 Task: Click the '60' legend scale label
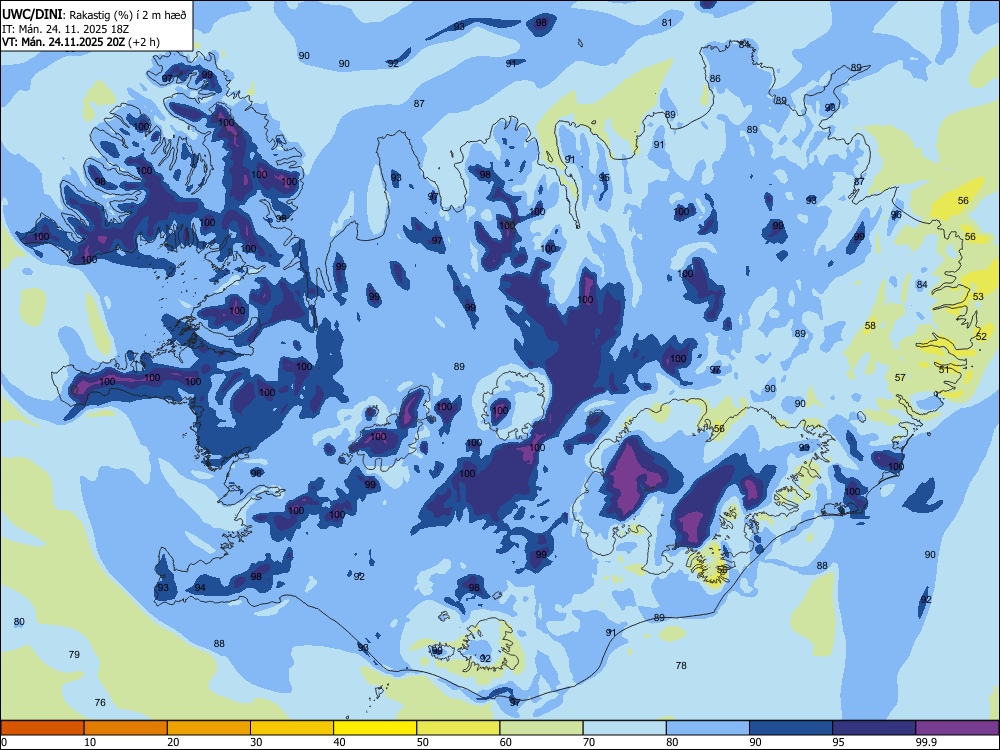click(506, 742)
